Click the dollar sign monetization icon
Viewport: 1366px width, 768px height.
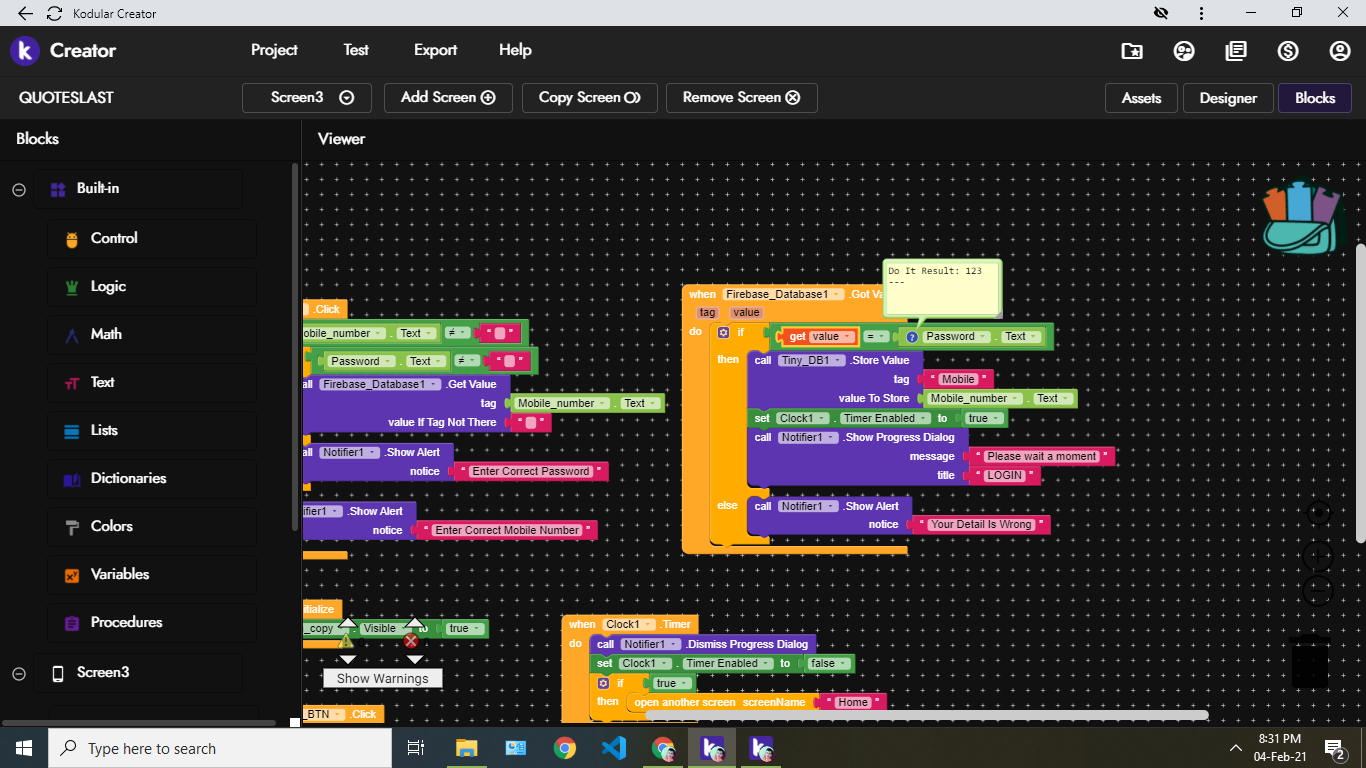pyautogui.click(x=1288, y=51)
